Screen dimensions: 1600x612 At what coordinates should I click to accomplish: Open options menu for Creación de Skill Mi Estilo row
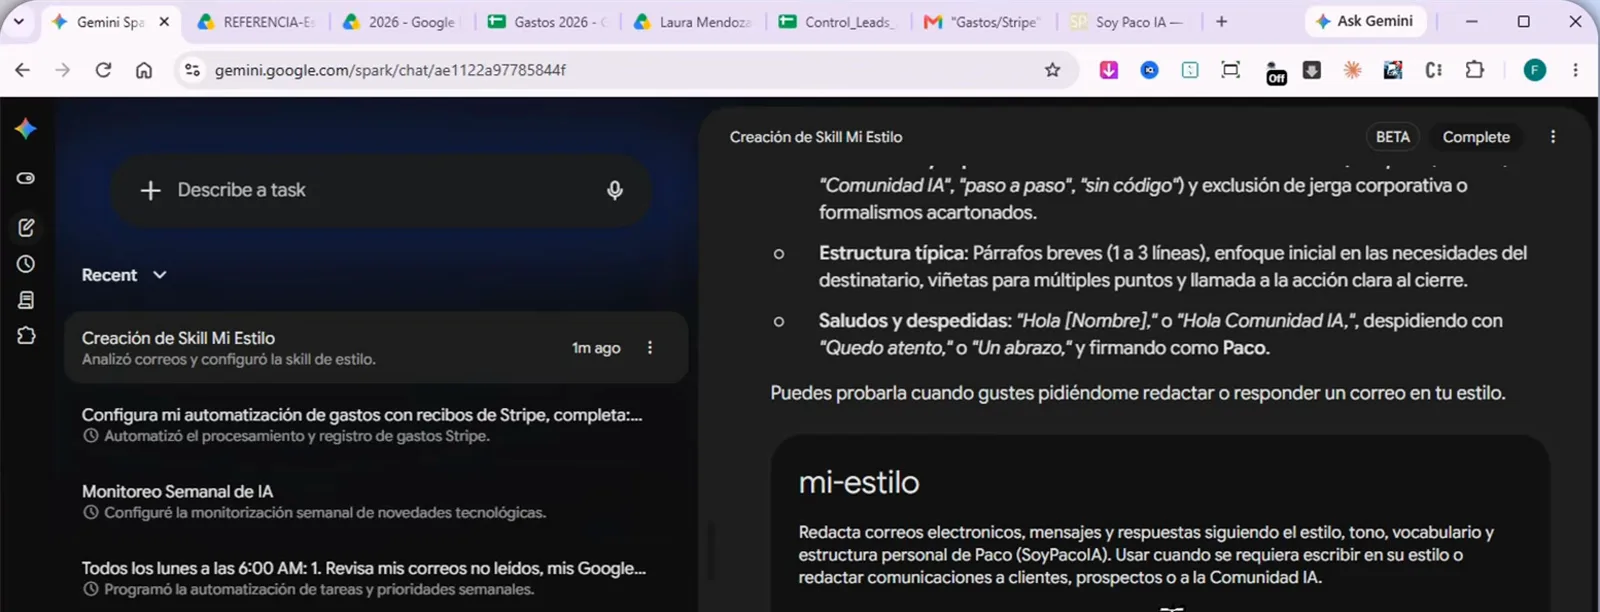point(650,347)
